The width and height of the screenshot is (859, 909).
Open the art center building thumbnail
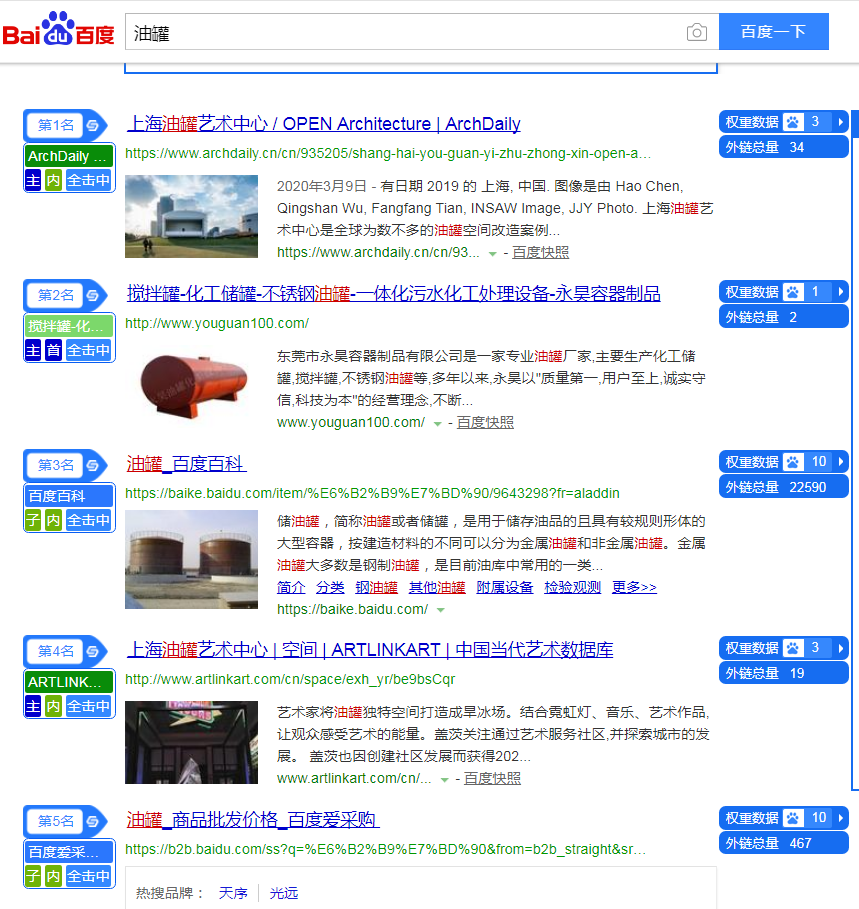[x=191, y=216]
